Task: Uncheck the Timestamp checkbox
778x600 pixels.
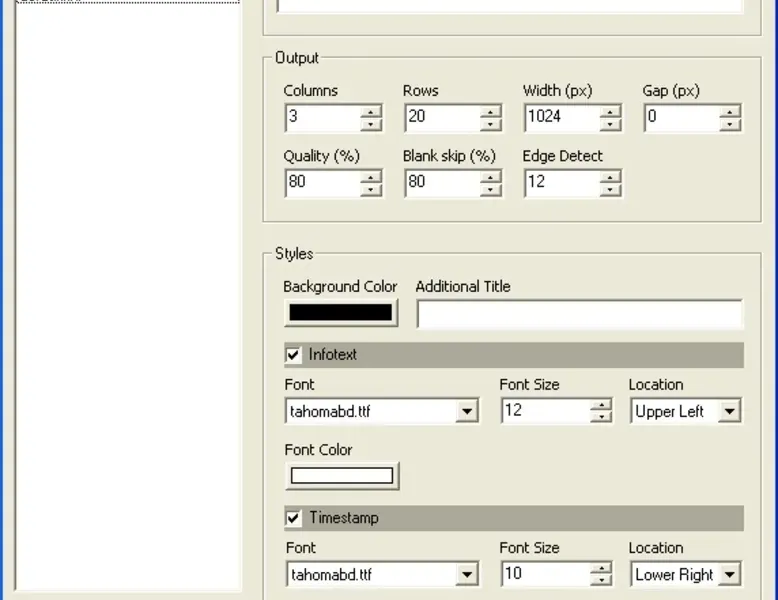Action: [x=294, y=518]
